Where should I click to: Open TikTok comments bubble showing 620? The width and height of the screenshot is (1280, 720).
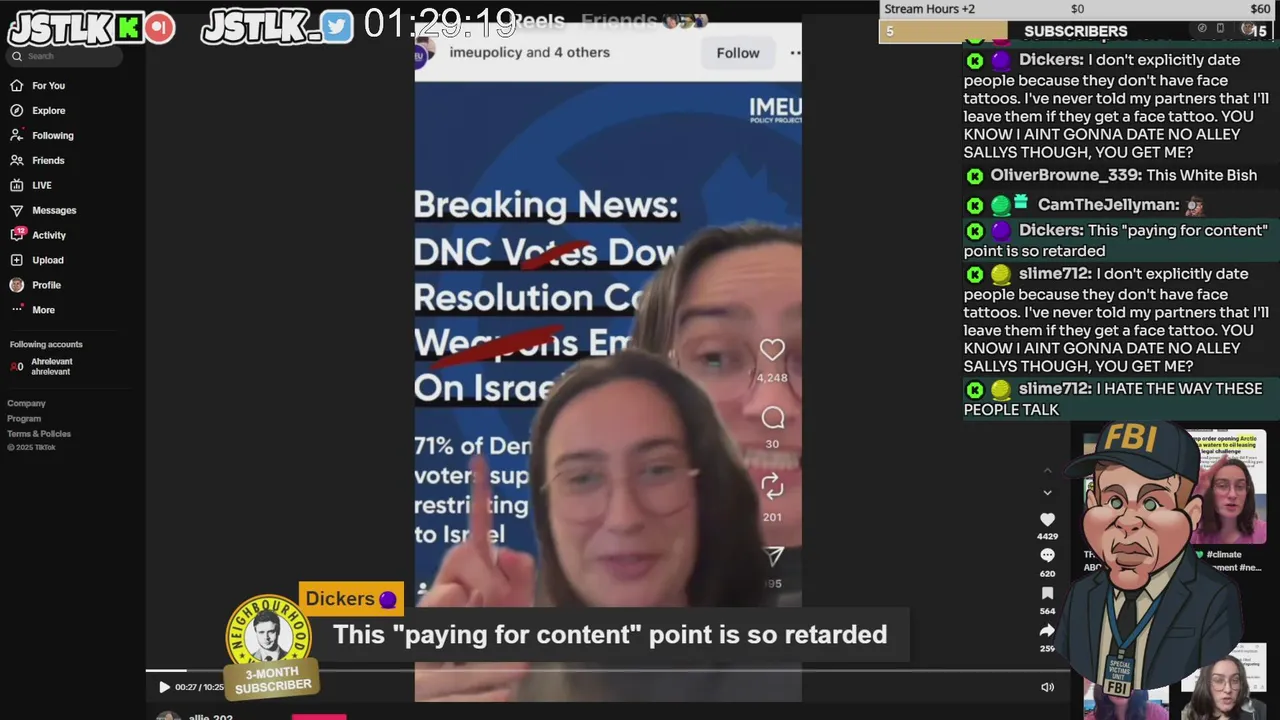(x=1047, y=556)
